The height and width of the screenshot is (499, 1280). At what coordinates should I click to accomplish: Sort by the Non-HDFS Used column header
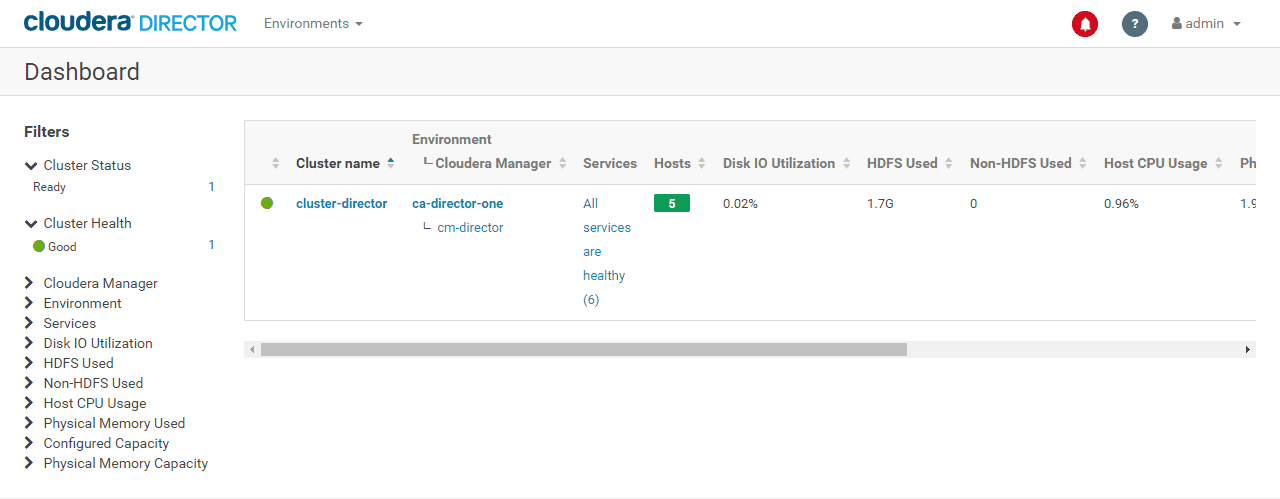(x=1020, y=163)
